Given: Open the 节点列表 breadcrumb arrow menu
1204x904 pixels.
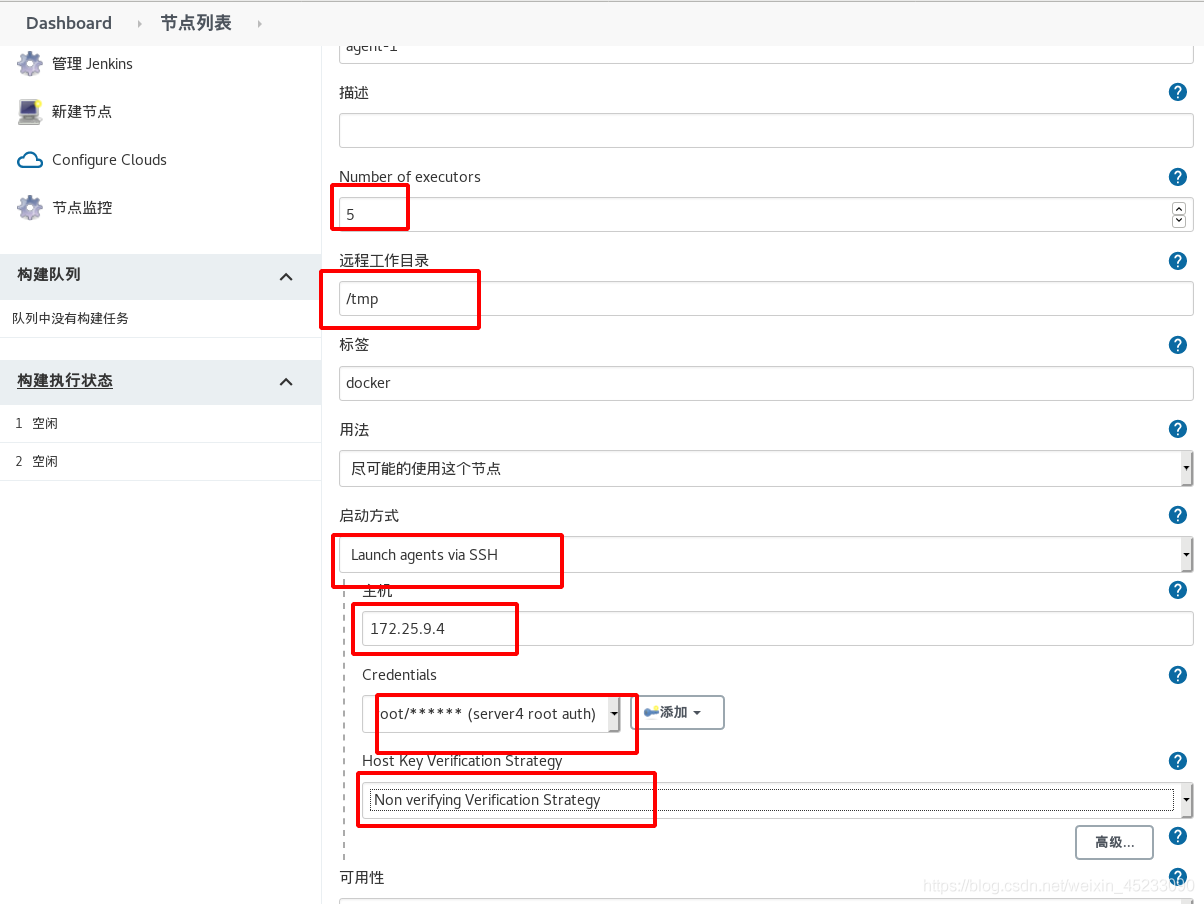Looking at the screenshot, I should pos(259,23).
